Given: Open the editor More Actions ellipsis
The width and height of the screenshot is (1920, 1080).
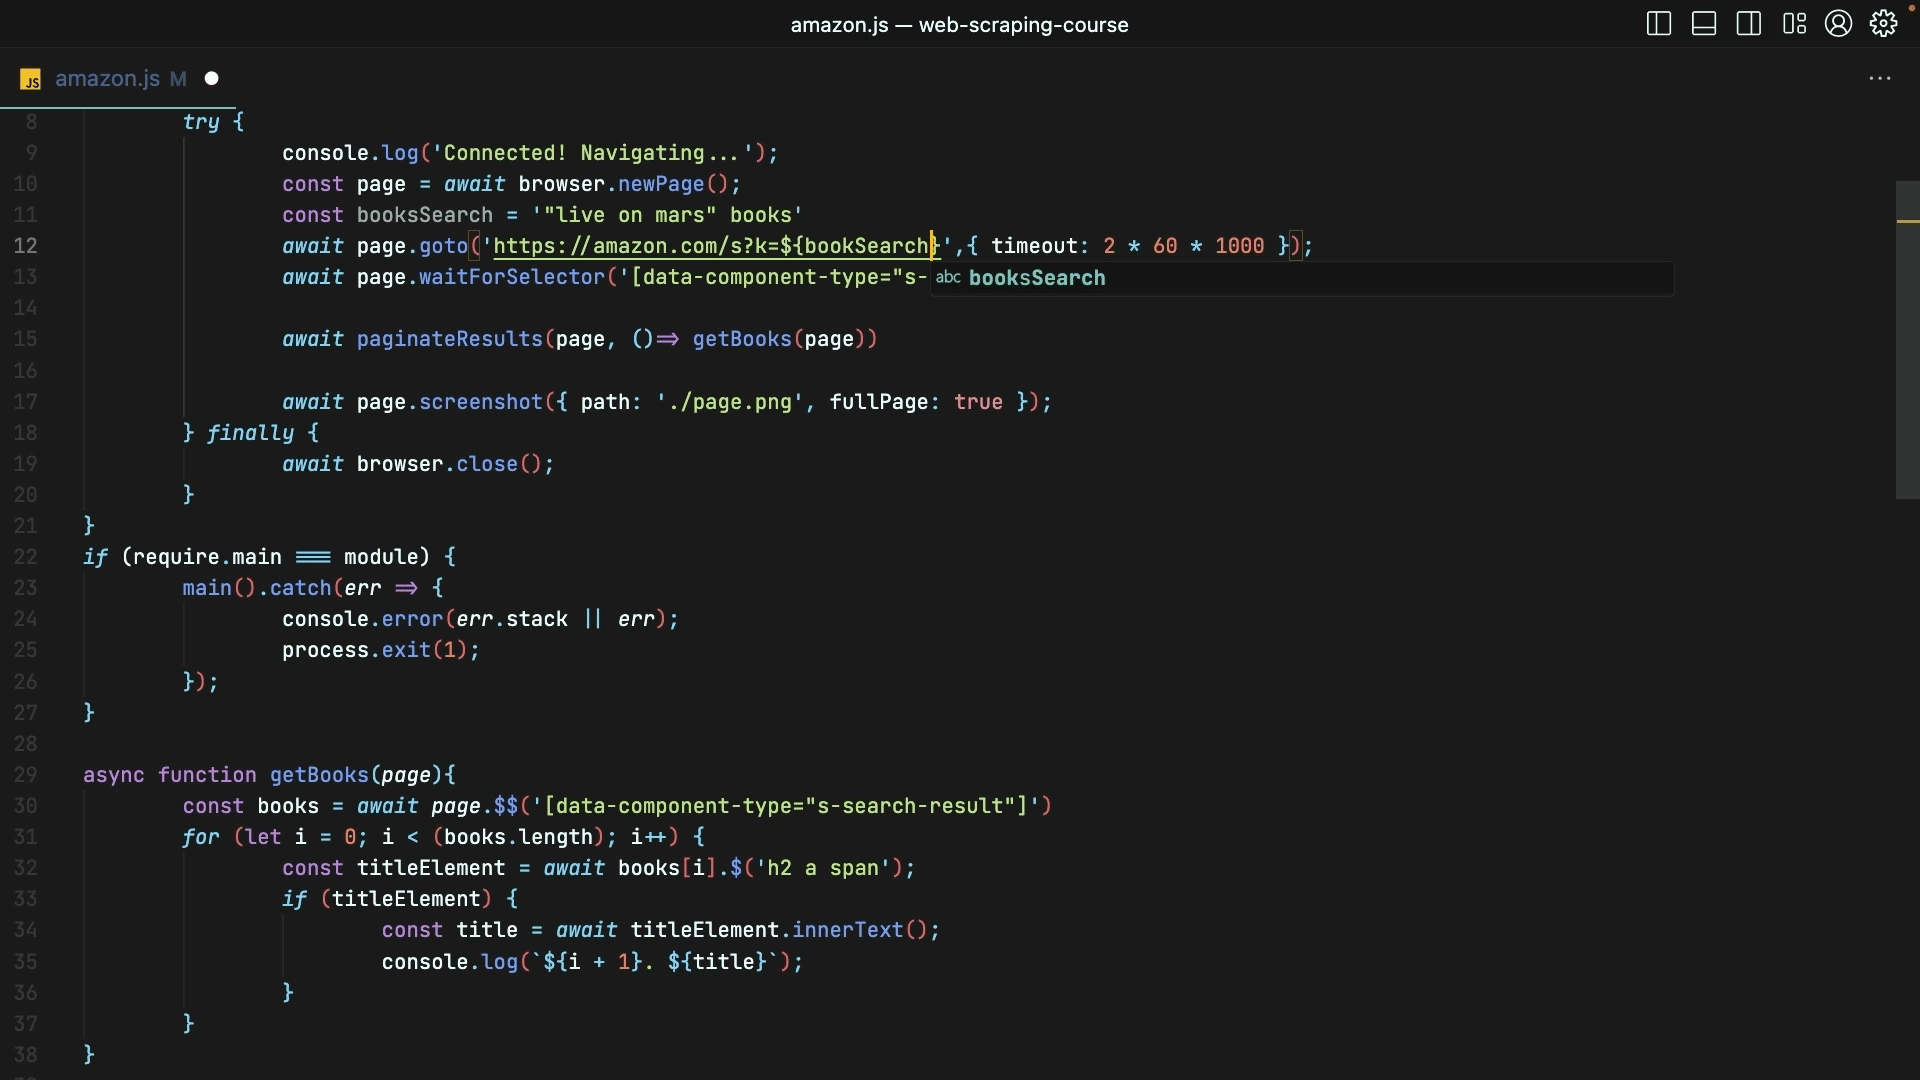Looking at the screenshot, I should point(1880,78).
